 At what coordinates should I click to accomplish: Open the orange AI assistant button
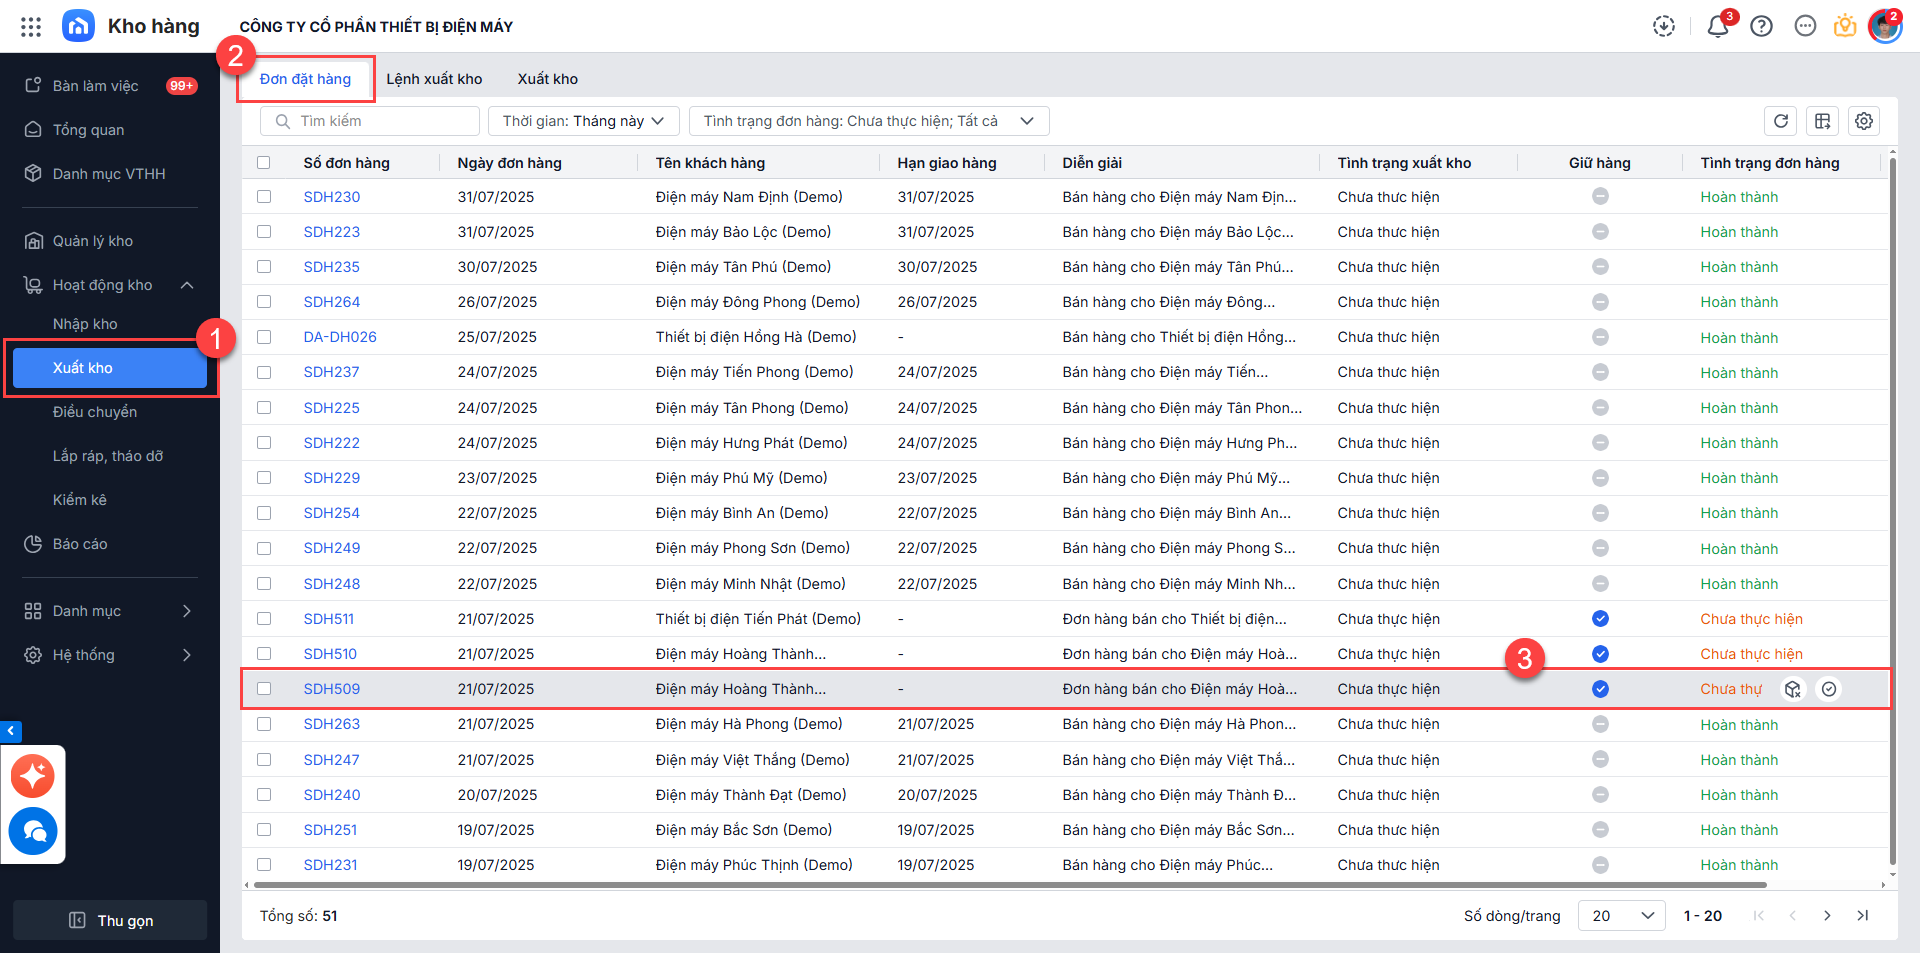tap(33, 776)
